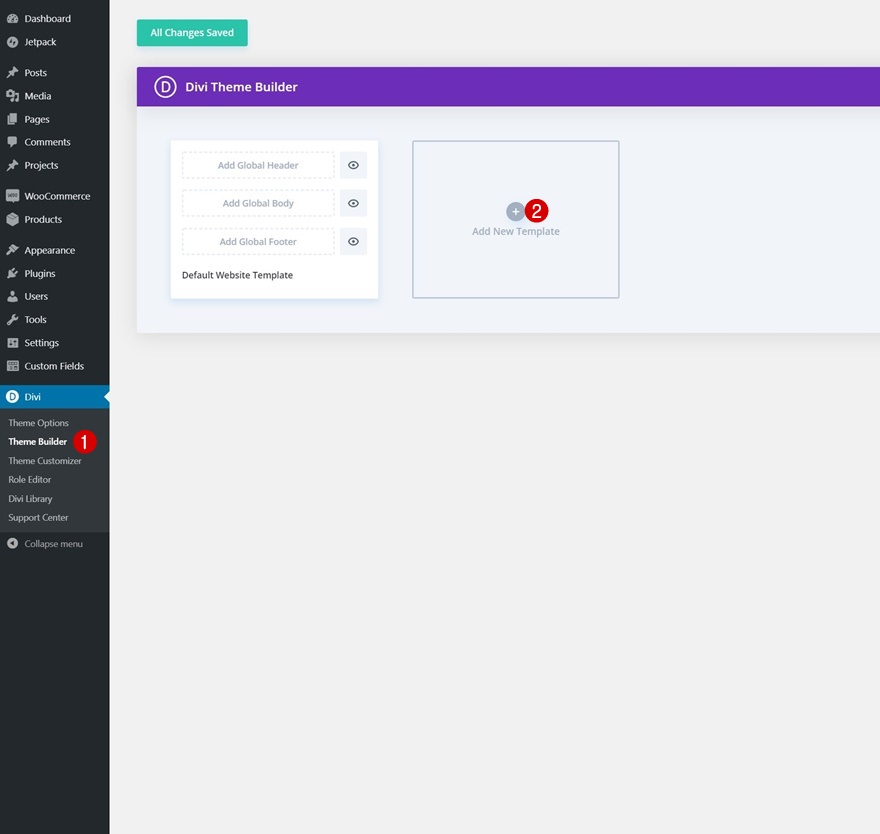
Task: Click the Pages icon in sidebar
Action: coord(12,119)
